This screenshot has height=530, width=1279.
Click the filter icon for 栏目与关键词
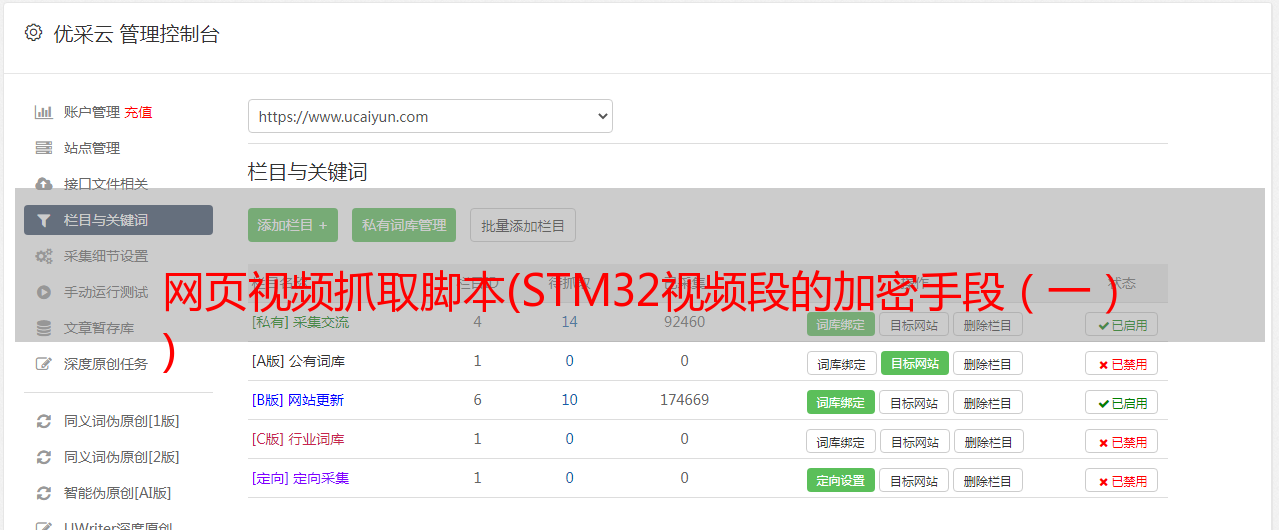[x=44, y=220]
